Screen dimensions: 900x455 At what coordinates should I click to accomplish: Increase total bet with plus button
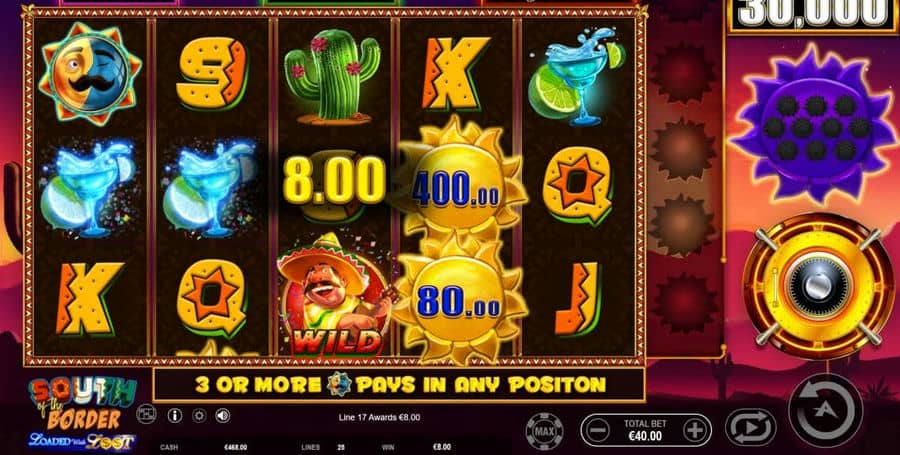(x=695, y=430)
